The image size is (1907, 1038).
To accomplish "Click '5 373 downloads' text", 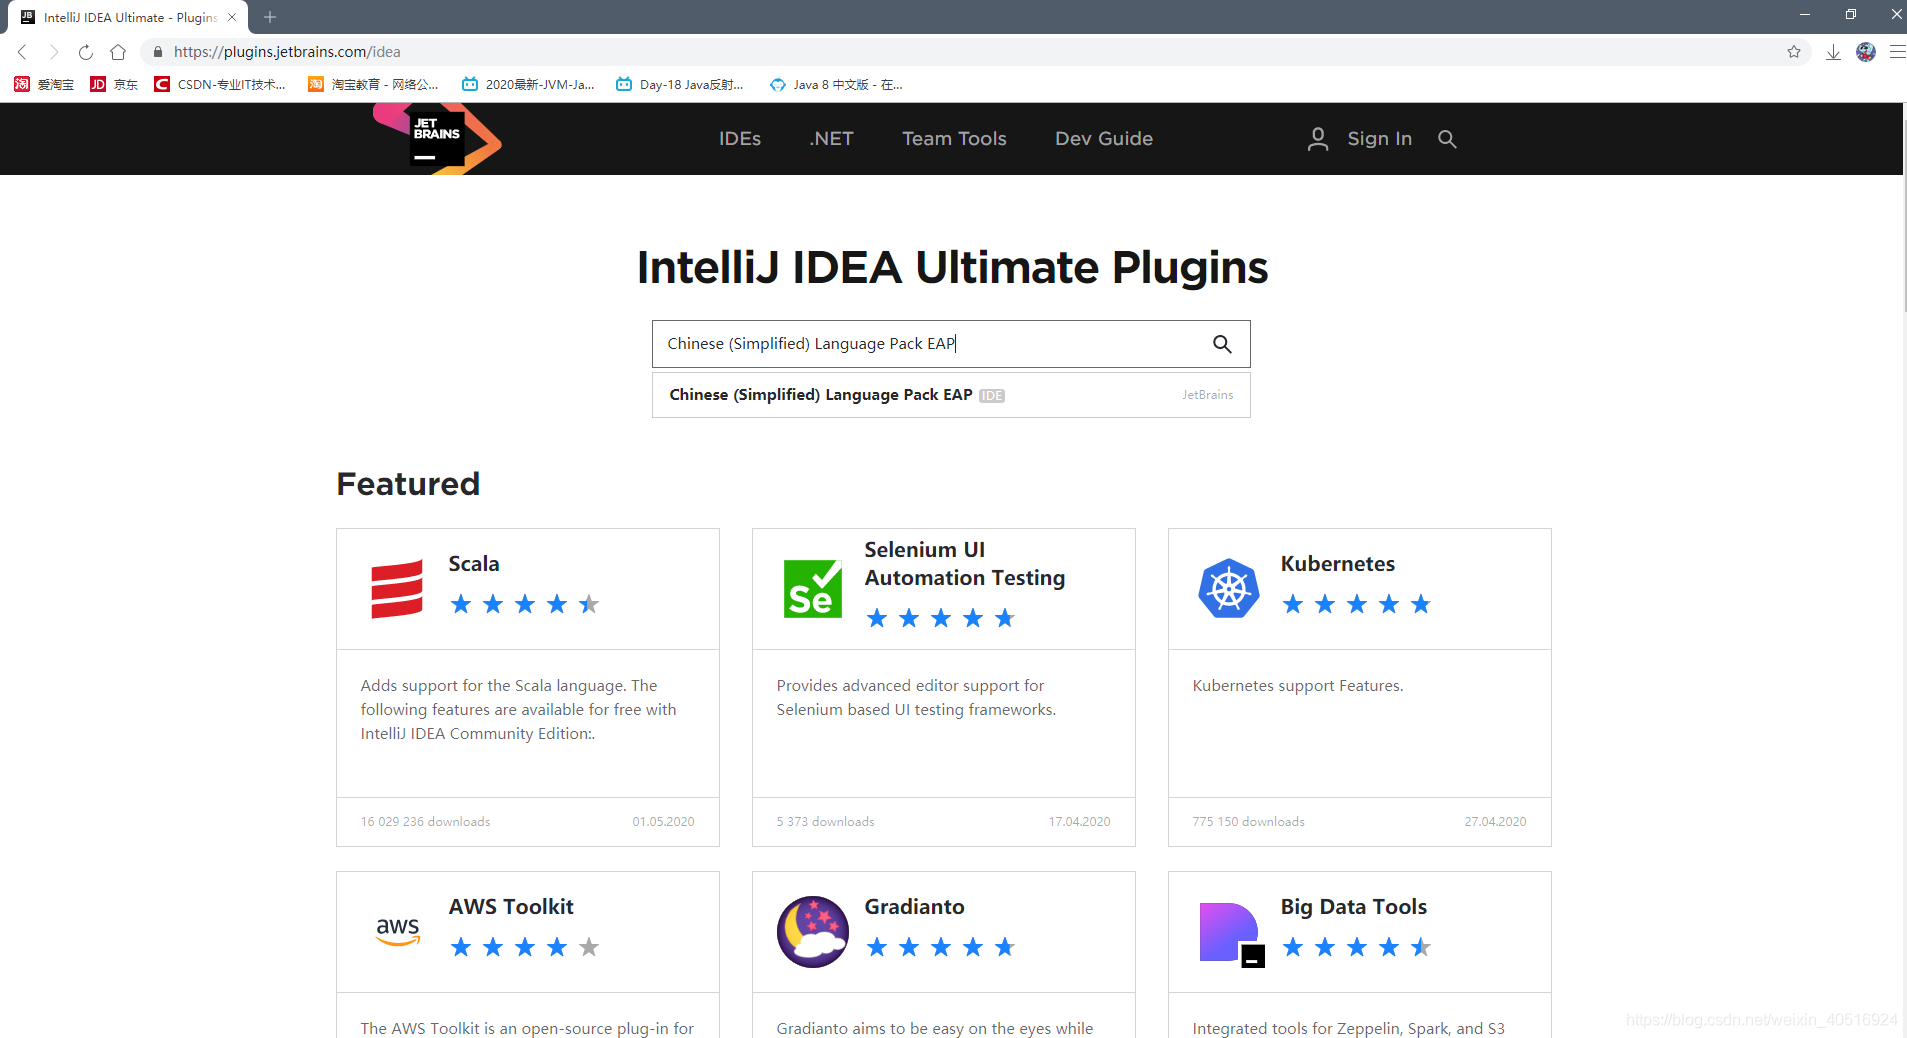I will click(825, 822).
